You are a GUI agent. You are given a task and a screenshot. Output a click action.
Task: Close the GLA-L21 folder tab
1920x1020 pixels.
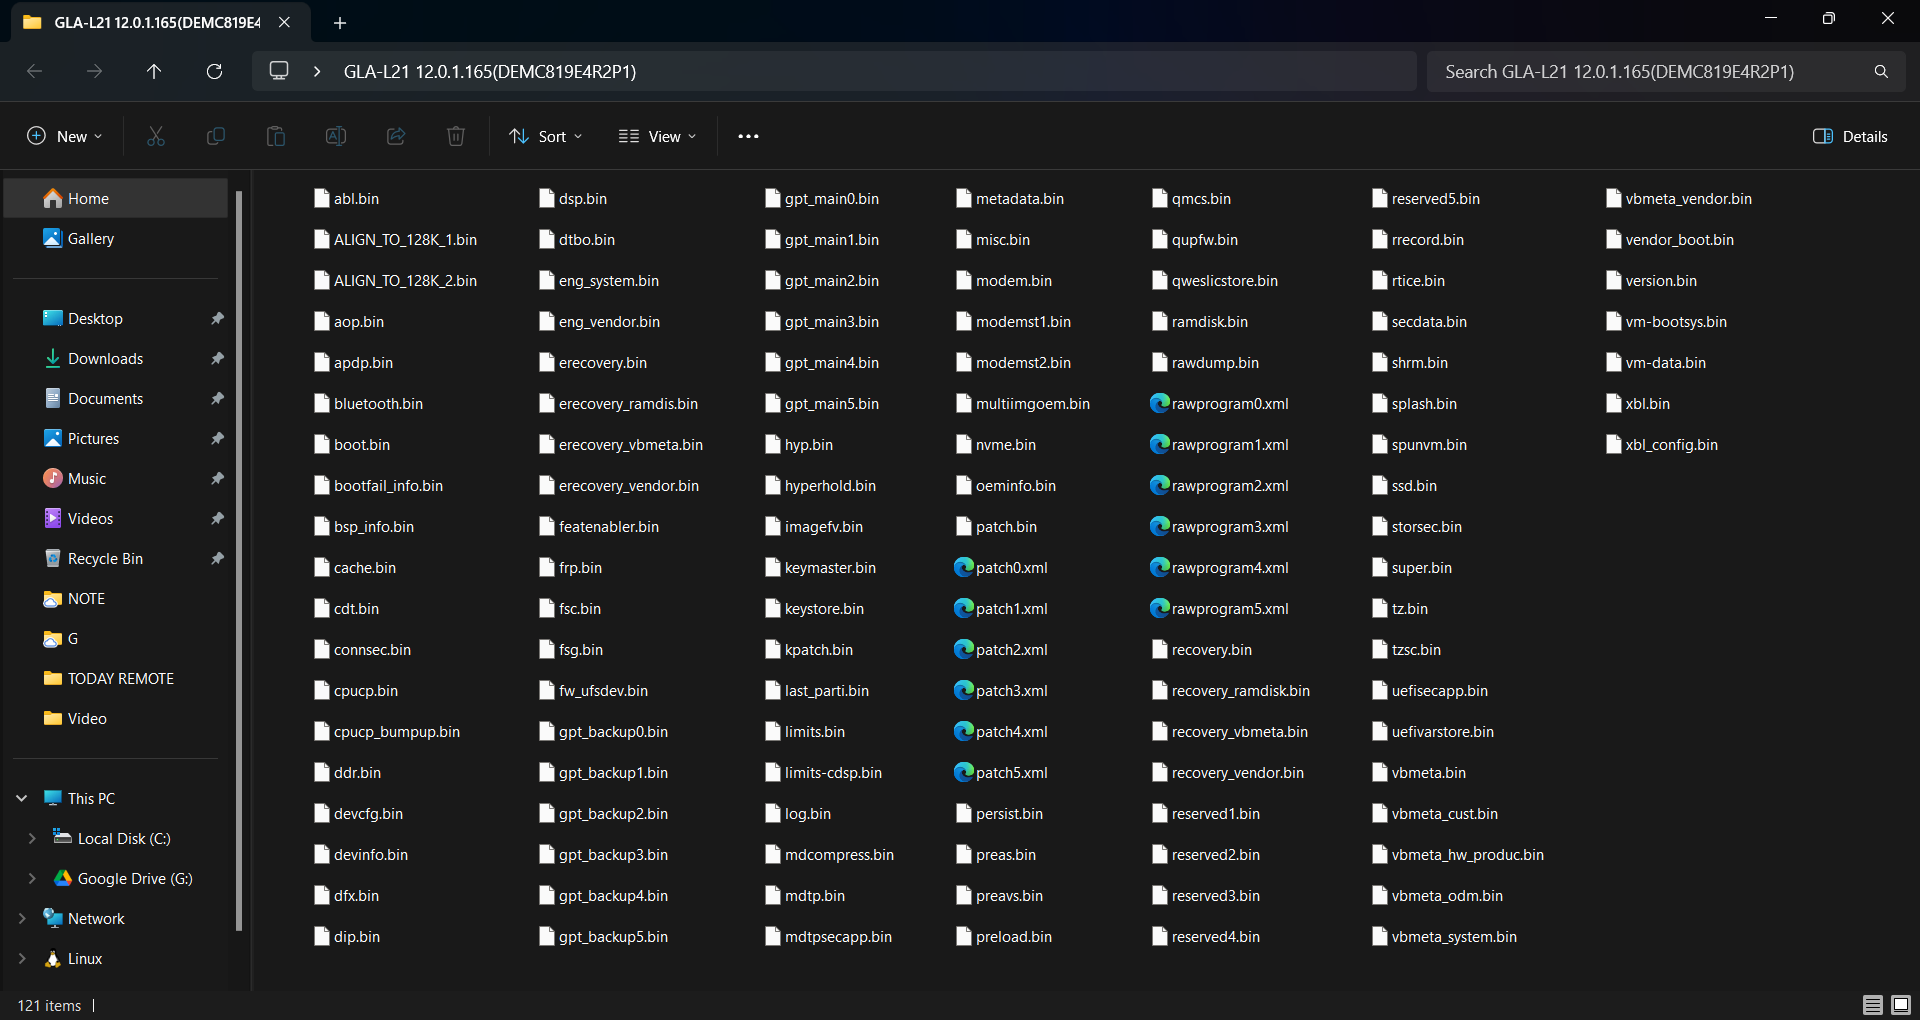(x=284, y=22)
